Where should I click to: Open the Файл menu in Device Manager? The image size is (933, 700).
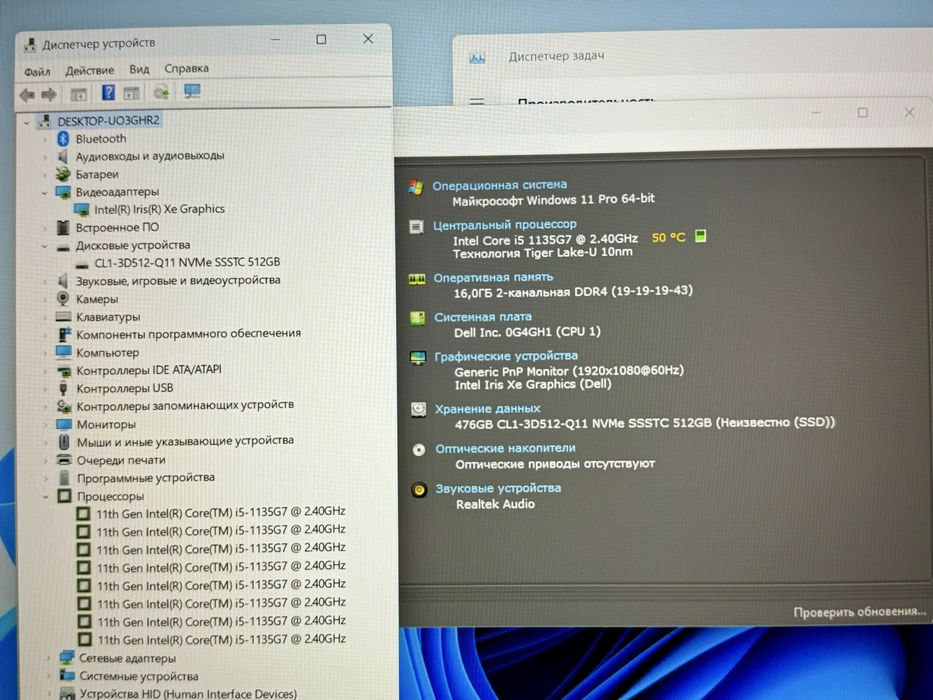point(37,71)
